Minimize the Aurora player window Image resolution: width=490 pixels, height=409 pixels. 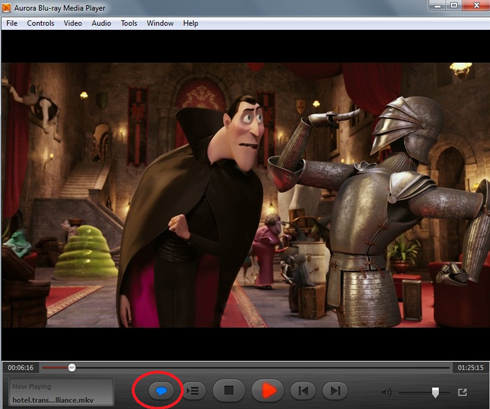point(438,5)
